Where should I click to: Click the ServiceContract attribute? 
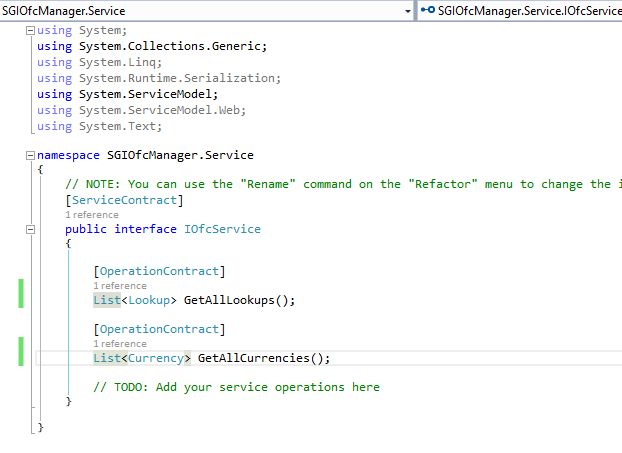tap(124, 200)
